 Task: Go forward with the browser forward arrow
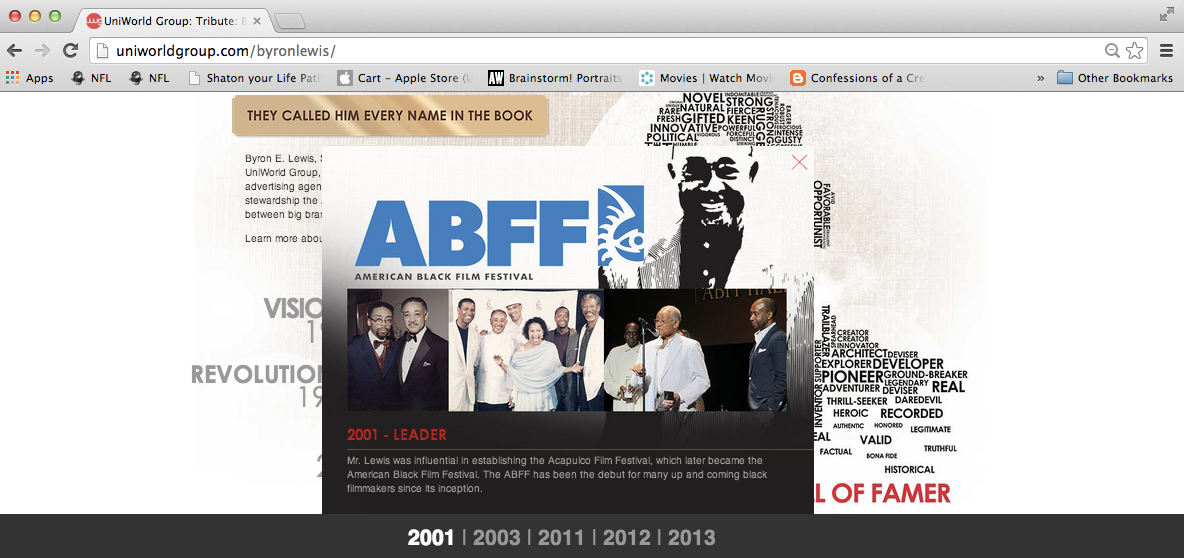tap(42, 51)
